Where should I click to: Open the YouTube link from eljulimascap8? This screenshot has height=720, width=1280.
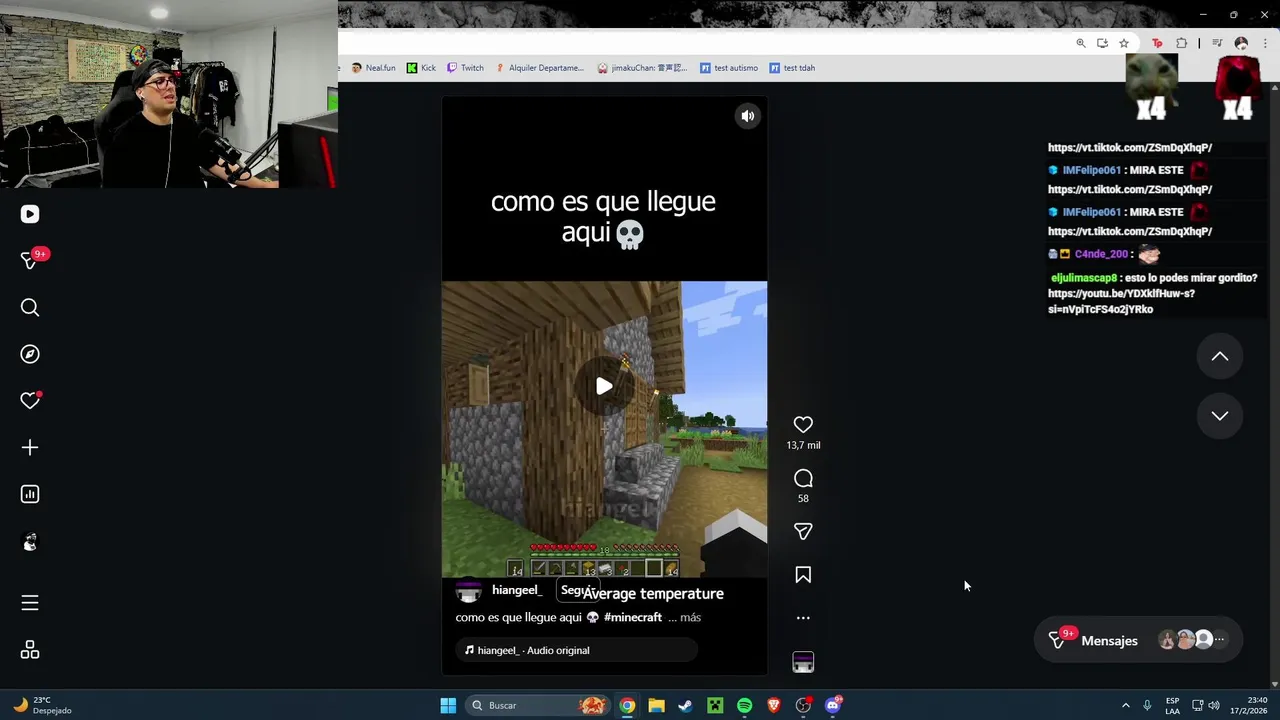1121,302
